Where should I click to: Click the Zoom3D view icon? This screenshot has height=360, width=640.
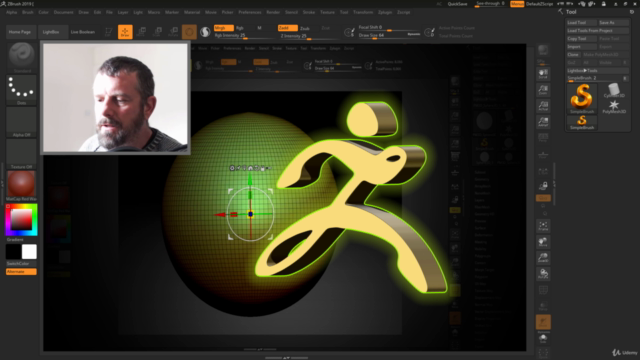pyautogui.click(x=543, y=258)
